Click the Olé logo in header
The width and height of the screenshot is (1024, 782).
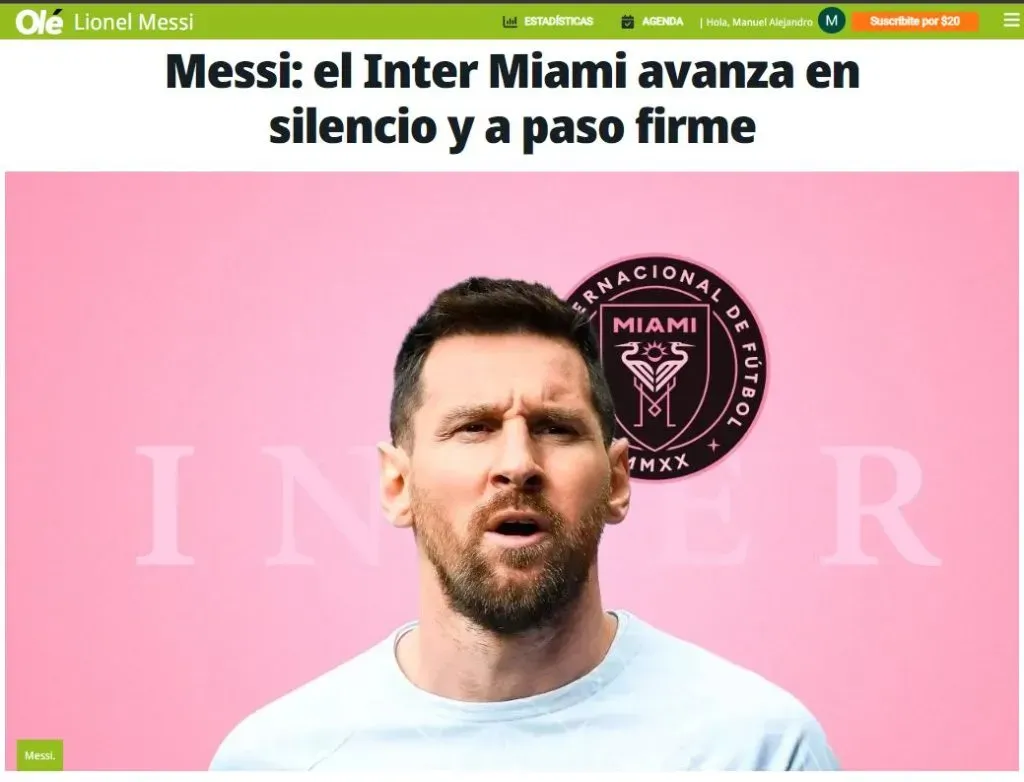[x=39, y=22]
